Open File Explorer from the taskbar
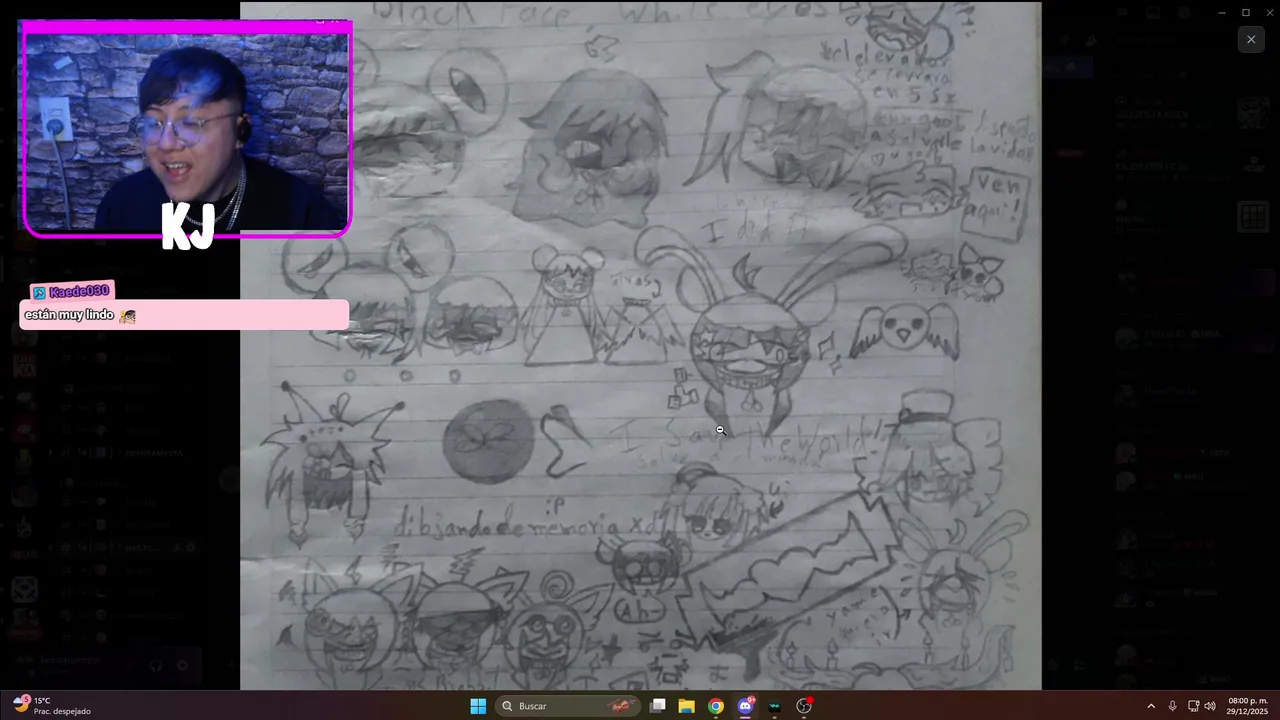Viewport: 1280px width, 720px height. 686,706
